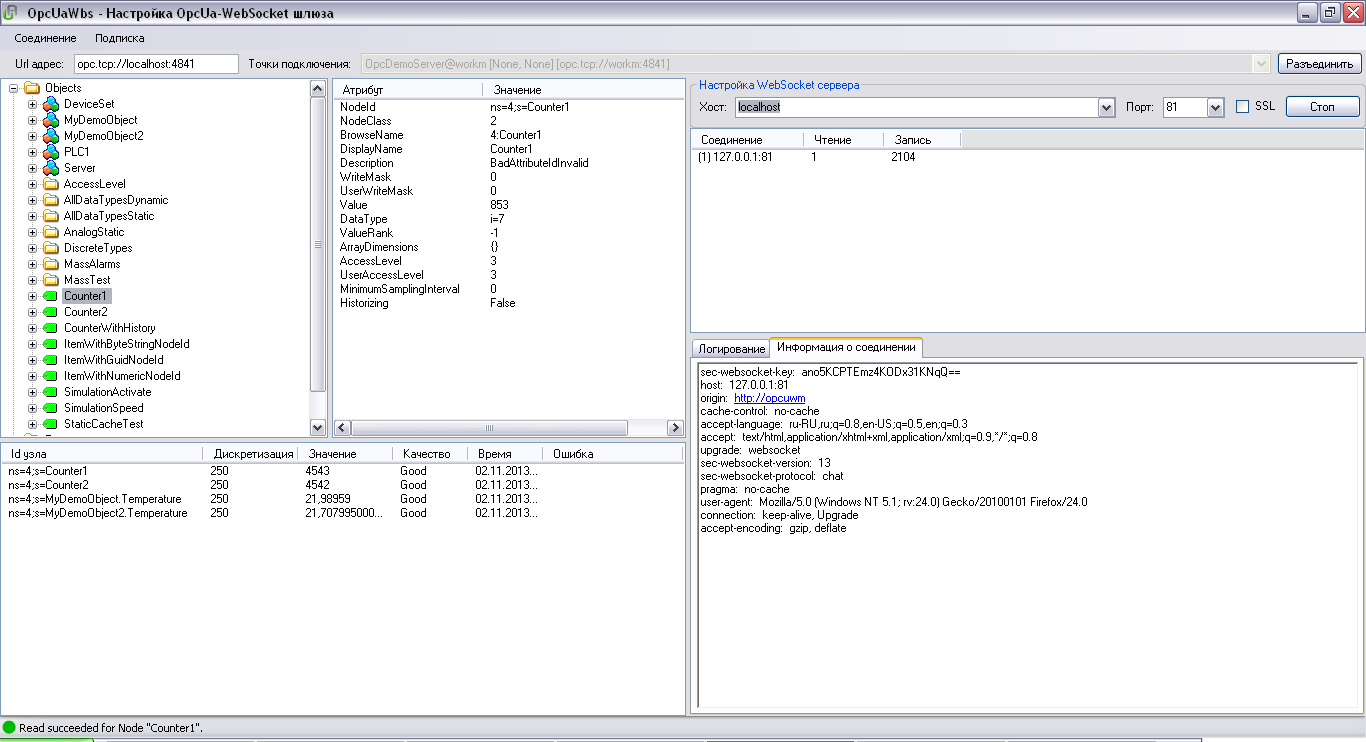This screenshot has width=1366, height=742.
Task: Open the Соединение menu
Action: [45, 38]
